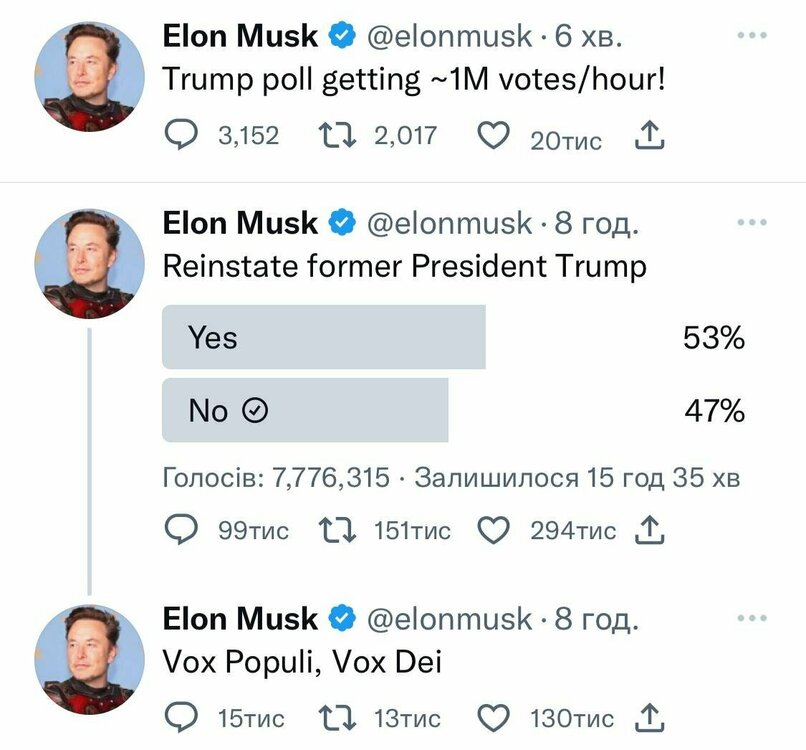Open more options on the poll tweet
806x750 pixels.
point(751,222)
